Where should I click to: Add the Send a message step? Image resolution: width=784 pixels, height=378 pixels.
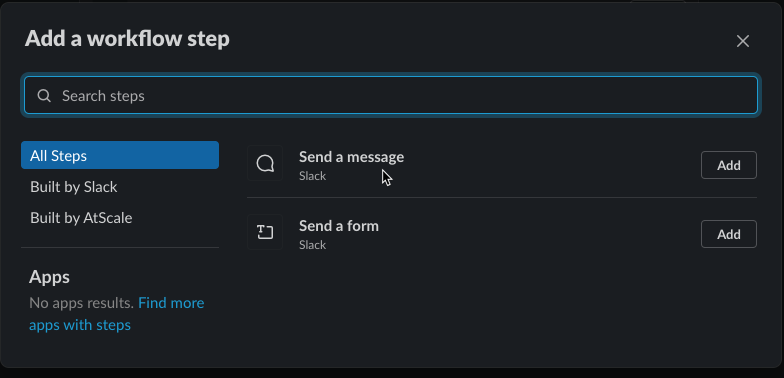tap(728, 165)
